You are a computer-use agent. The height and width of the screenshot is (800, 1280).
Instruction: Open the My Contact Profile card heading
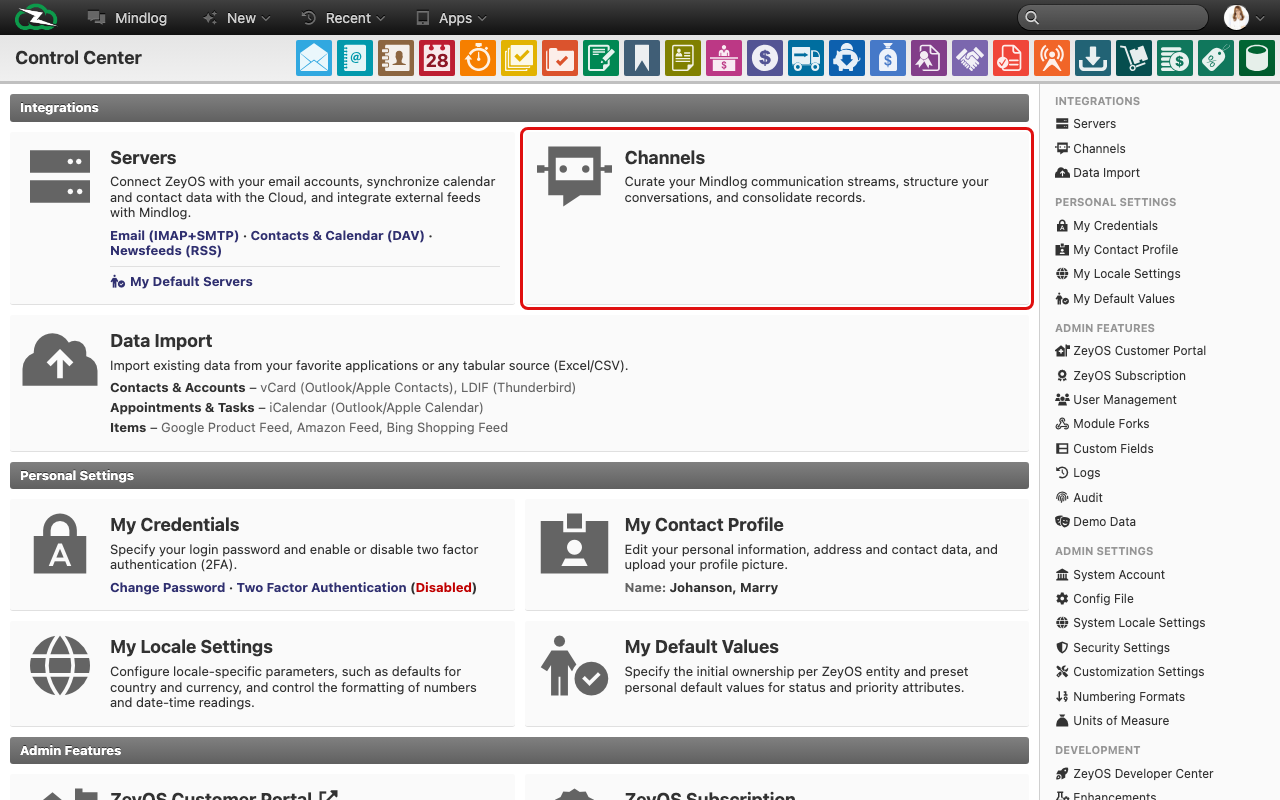(x=704, y=524)
